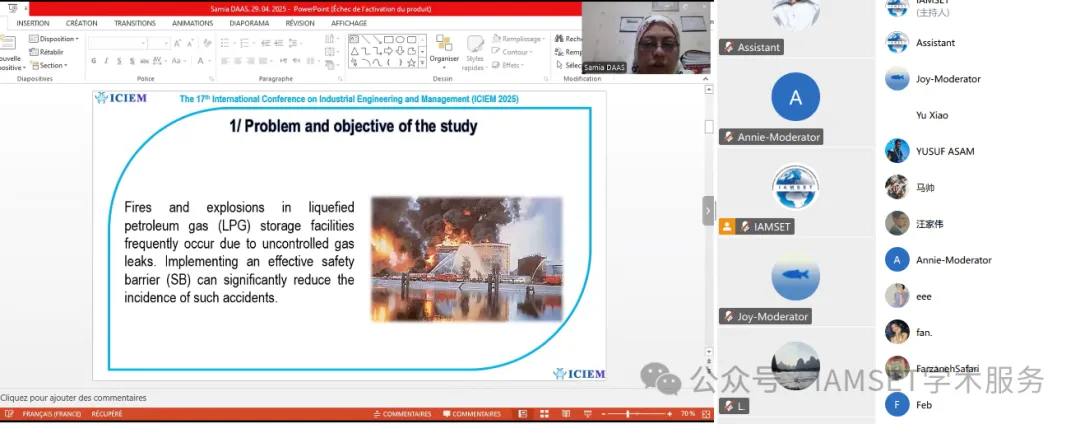Select the oval shape in shapes gallery

tap(400, 39)
